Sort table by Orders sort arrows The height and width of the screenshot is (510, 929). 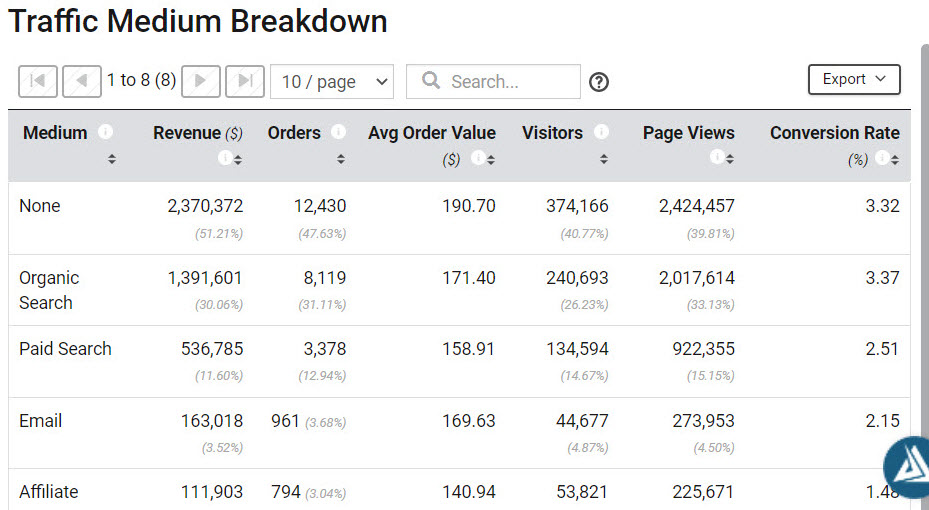coord(341,159)
